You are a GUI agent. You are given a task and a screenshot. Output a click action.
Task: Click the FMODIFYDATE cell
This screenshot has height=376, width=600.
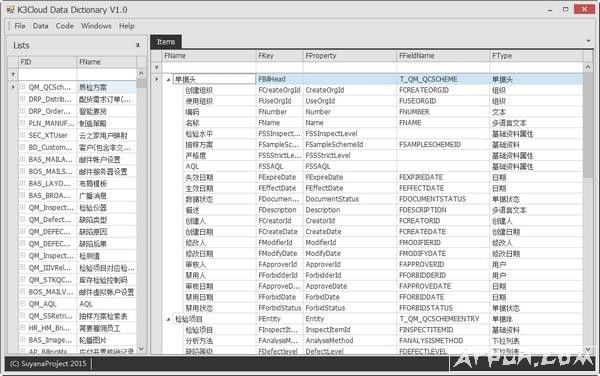point(443,254)
